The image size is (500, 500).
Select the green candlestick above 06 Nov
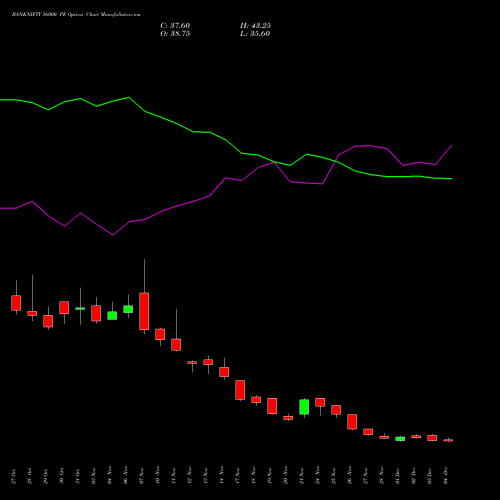pyautogui.click(x=128, y=309)
